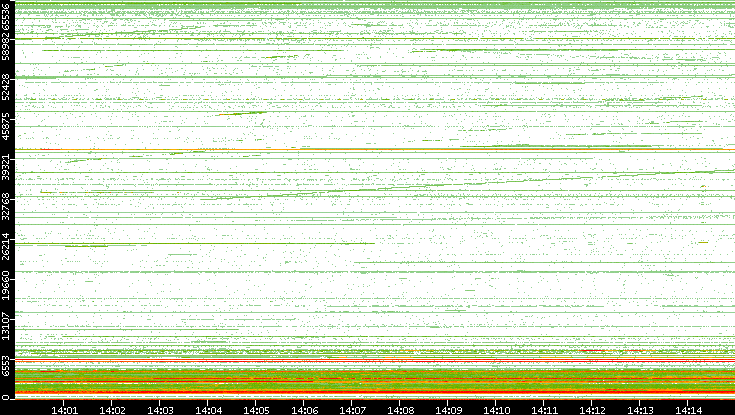Click the 45875 vertical axis label
The image size is (735, 415).
click(x=7, y=126)
